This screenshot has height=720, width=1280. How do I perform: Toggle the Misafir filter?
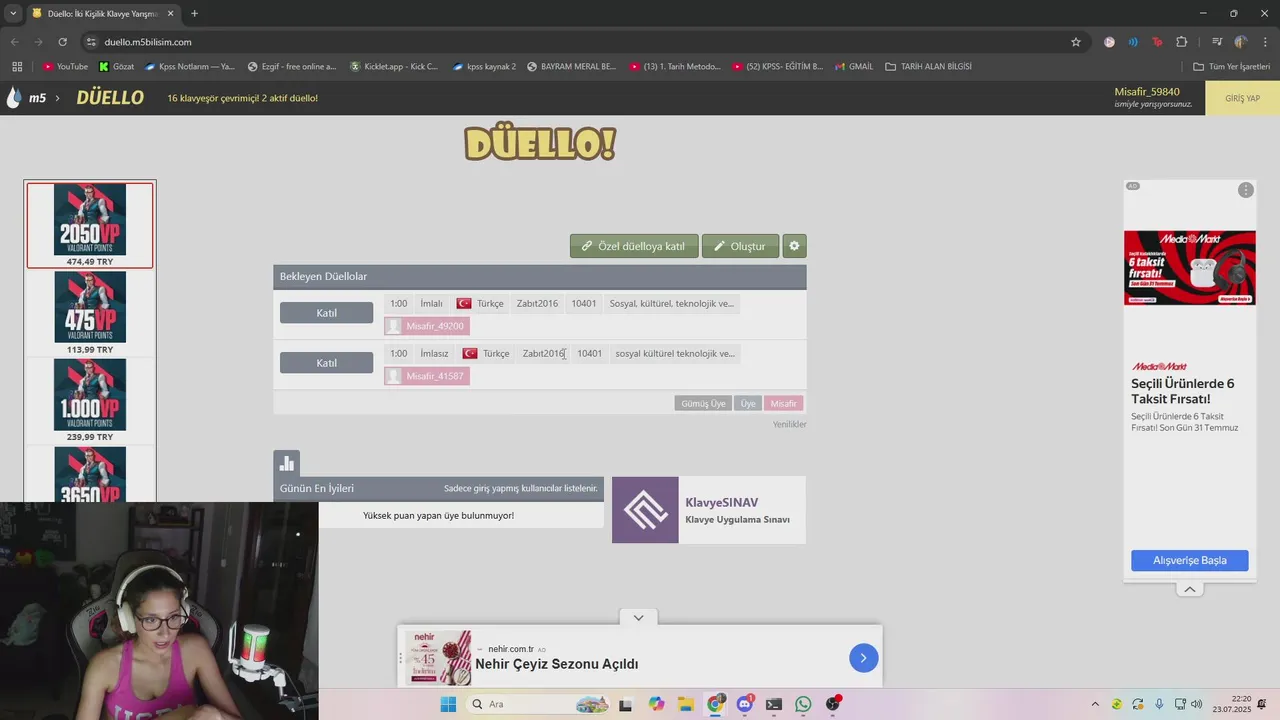point(784,403)
